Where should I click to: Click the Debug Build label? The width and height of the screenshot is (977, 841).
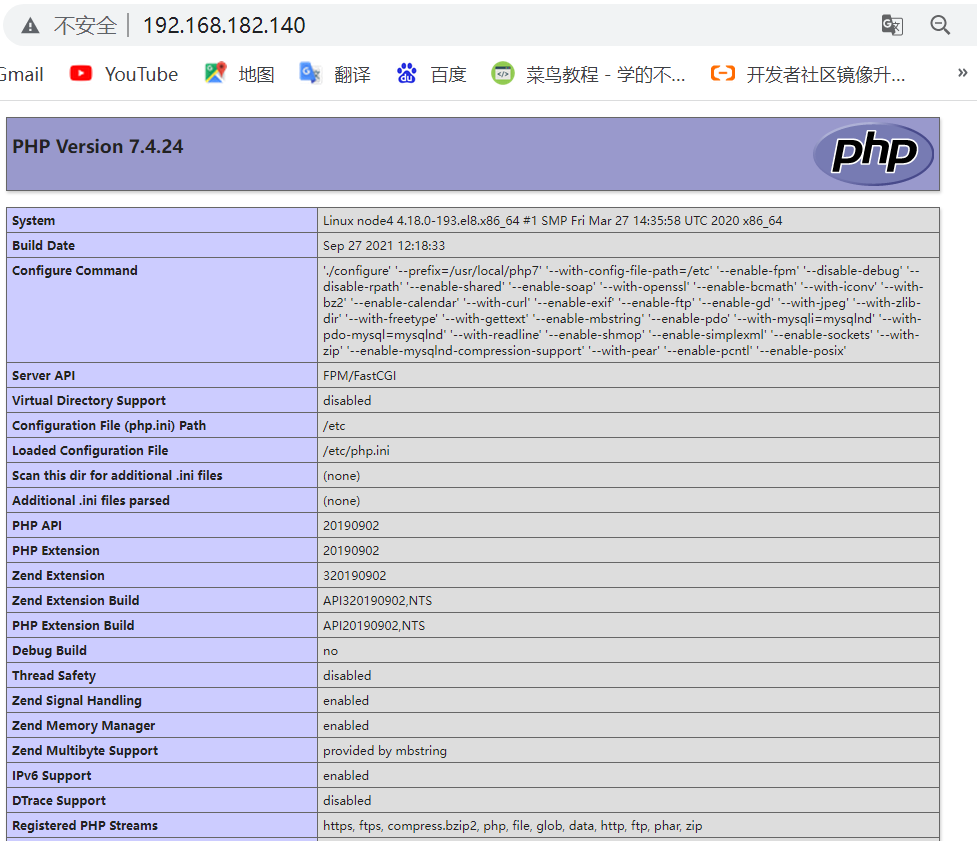(49, 650)
